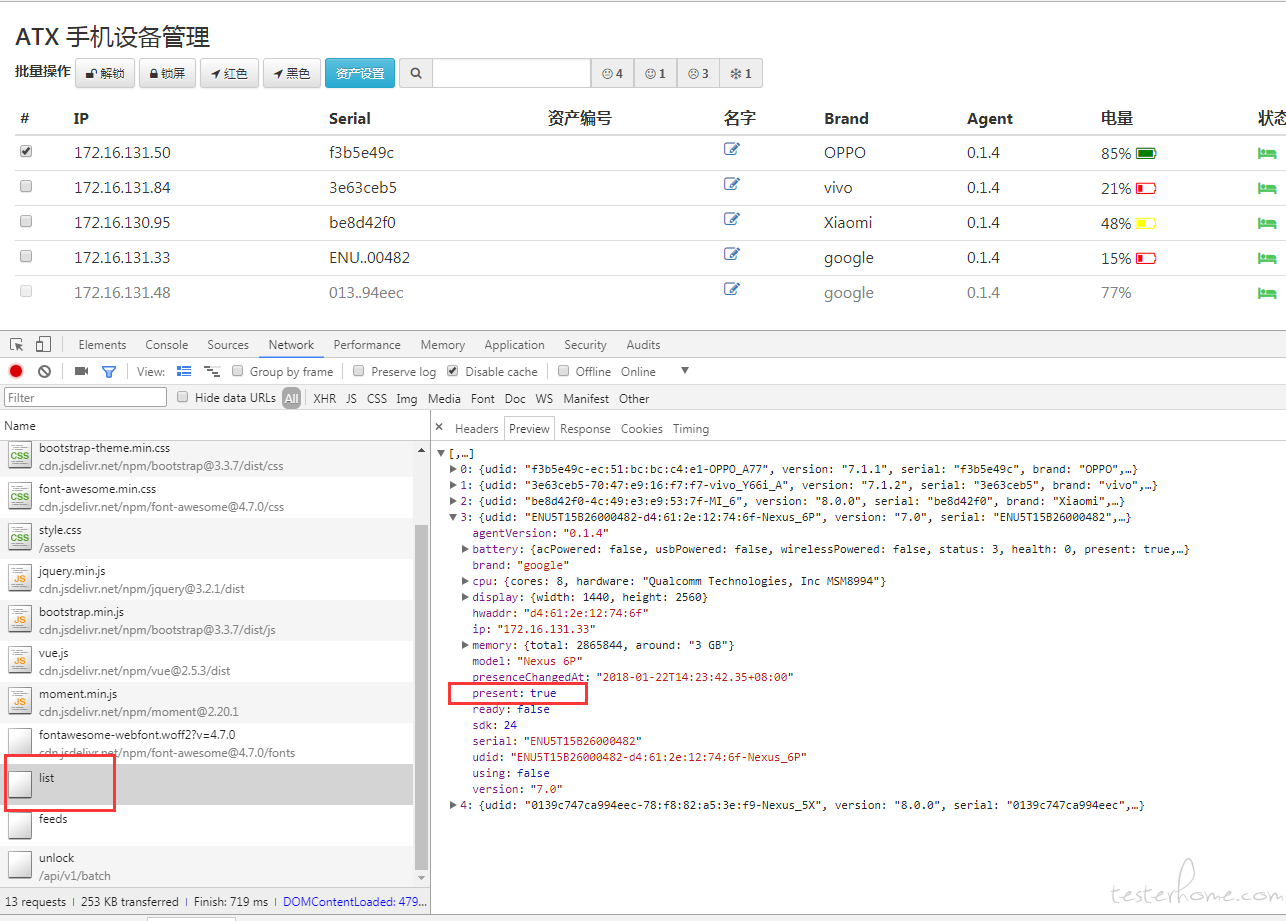Click the DevTools inspect element icon
This screenshot has height=921, width=1286.
(17, 345)
